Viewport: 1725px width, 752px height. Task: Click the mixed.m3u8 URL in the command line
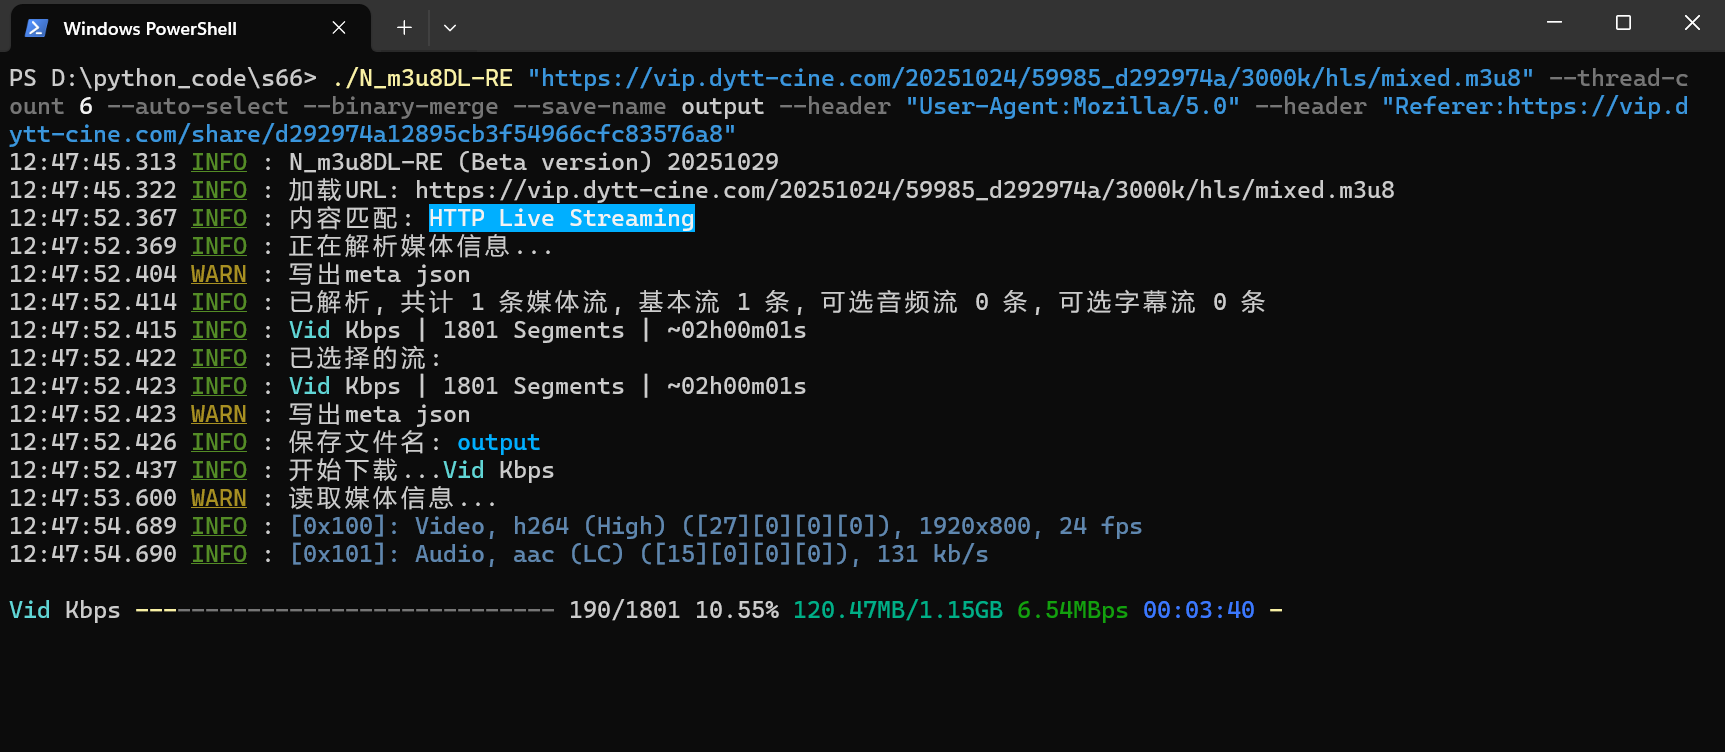point(1031,78)
